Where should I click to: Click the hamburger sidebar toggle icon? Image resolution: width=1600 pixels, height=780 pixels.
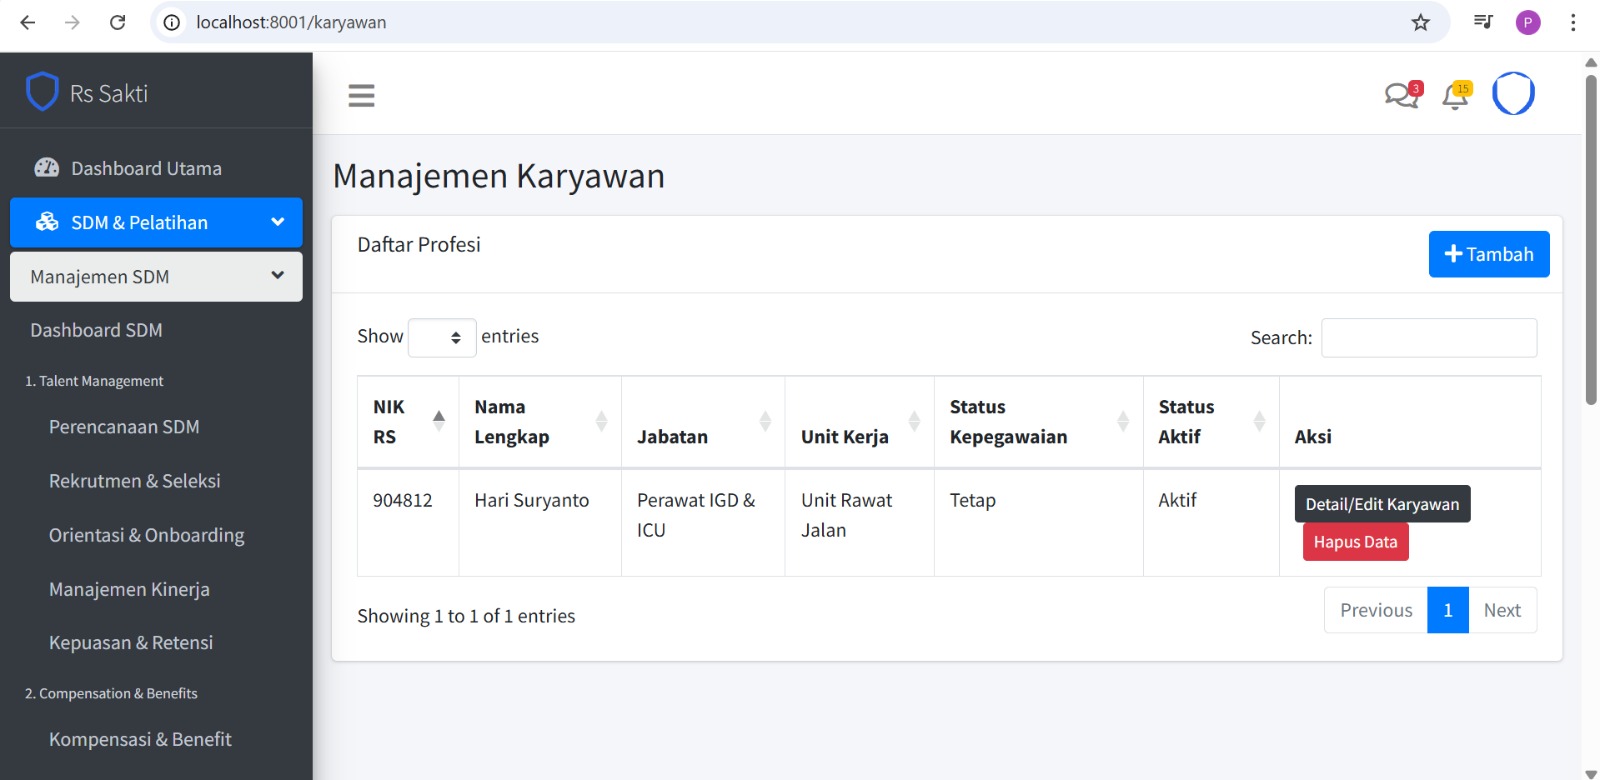pyautogui.click(x=361, y=95)
